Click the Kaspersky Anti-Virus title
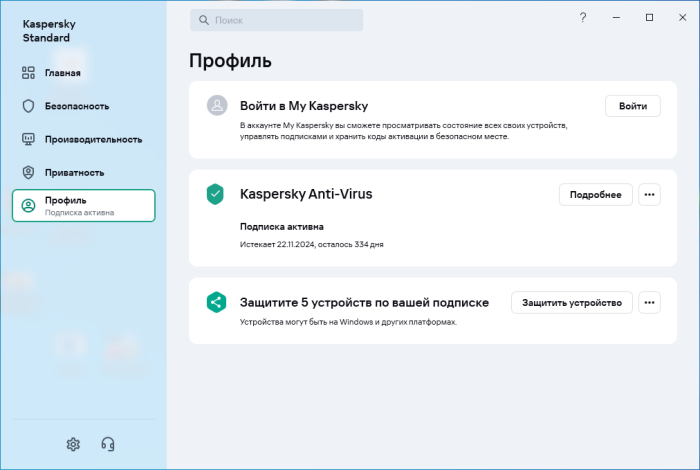Screen dimensions: 700x470 click(x=306, y=194)
